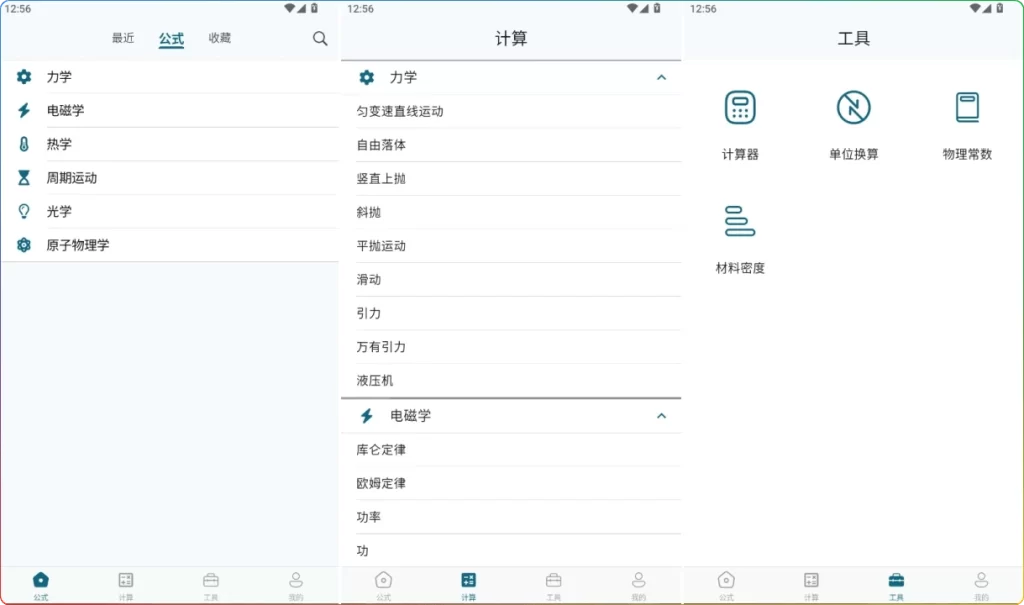Collapse the 力学 section on the calculation page

click(661, 77)
